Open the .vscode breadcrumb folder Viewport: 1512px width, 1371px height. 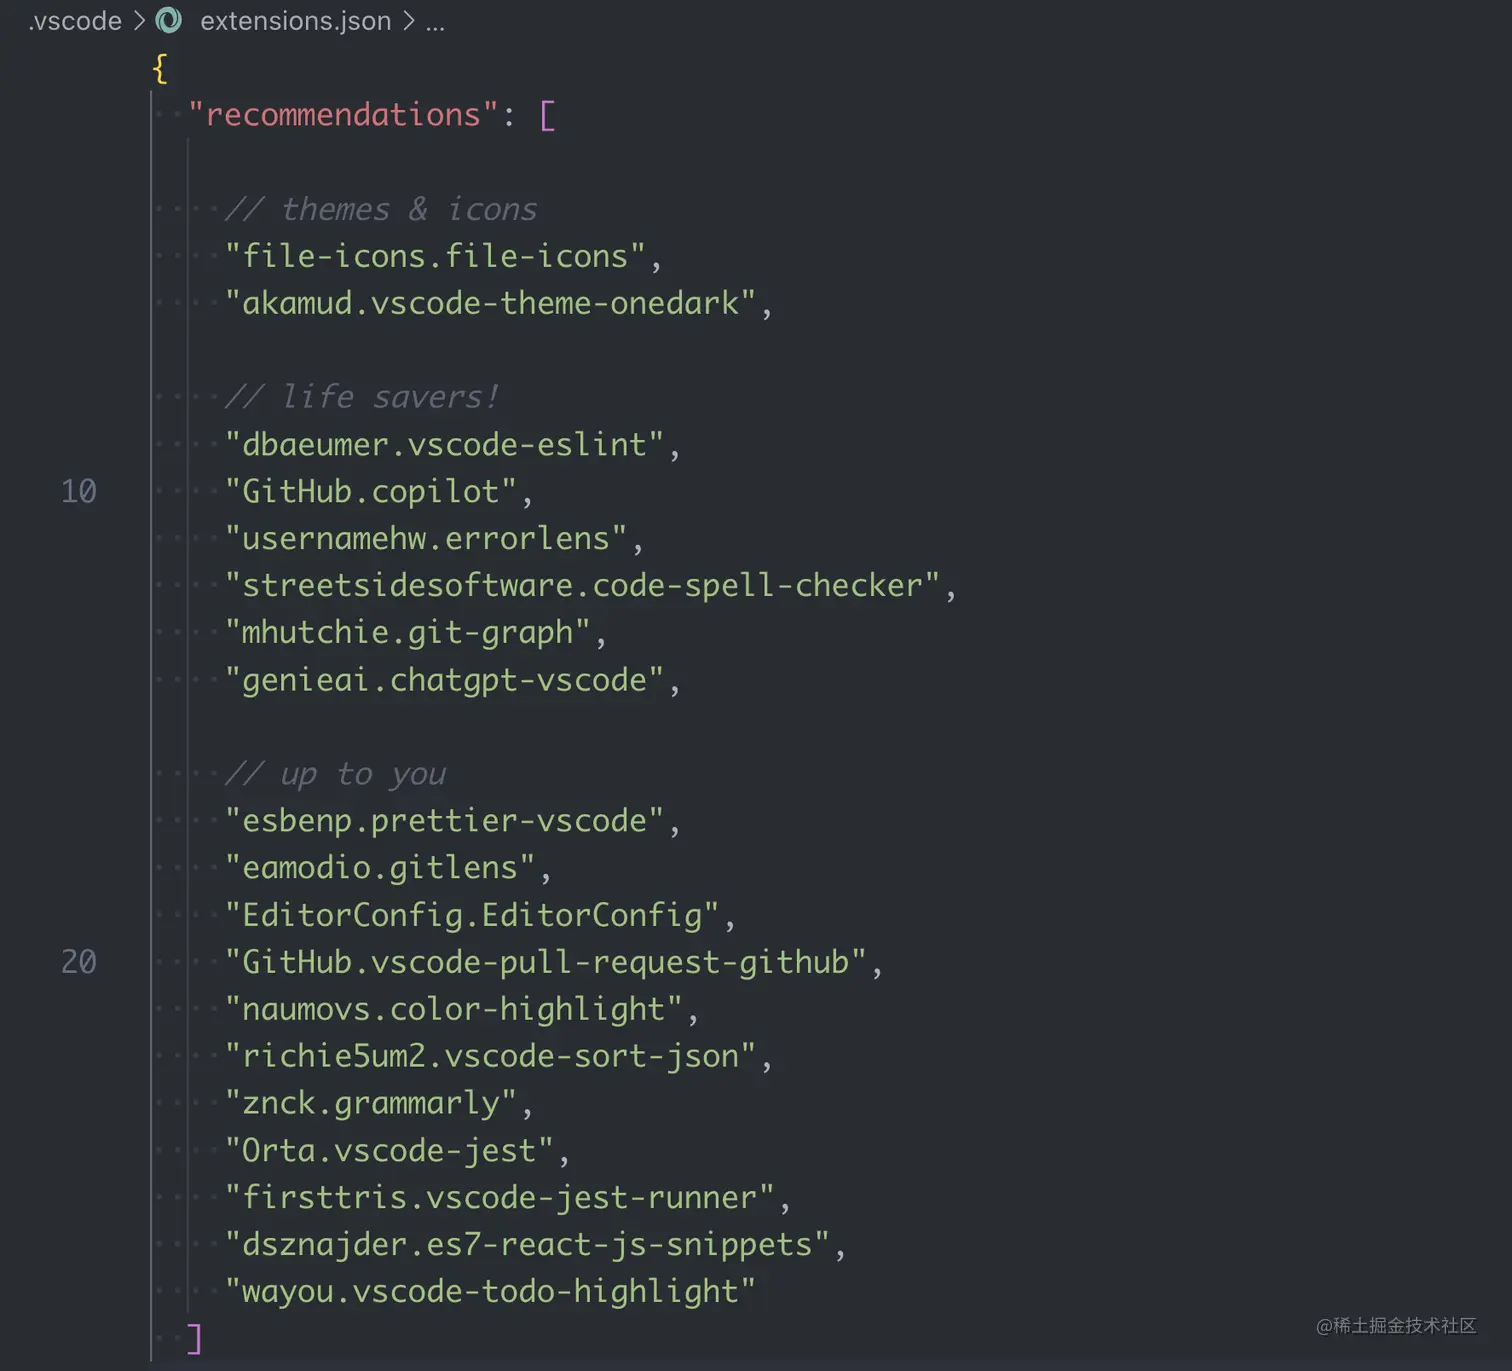click(x=75, y=20)
